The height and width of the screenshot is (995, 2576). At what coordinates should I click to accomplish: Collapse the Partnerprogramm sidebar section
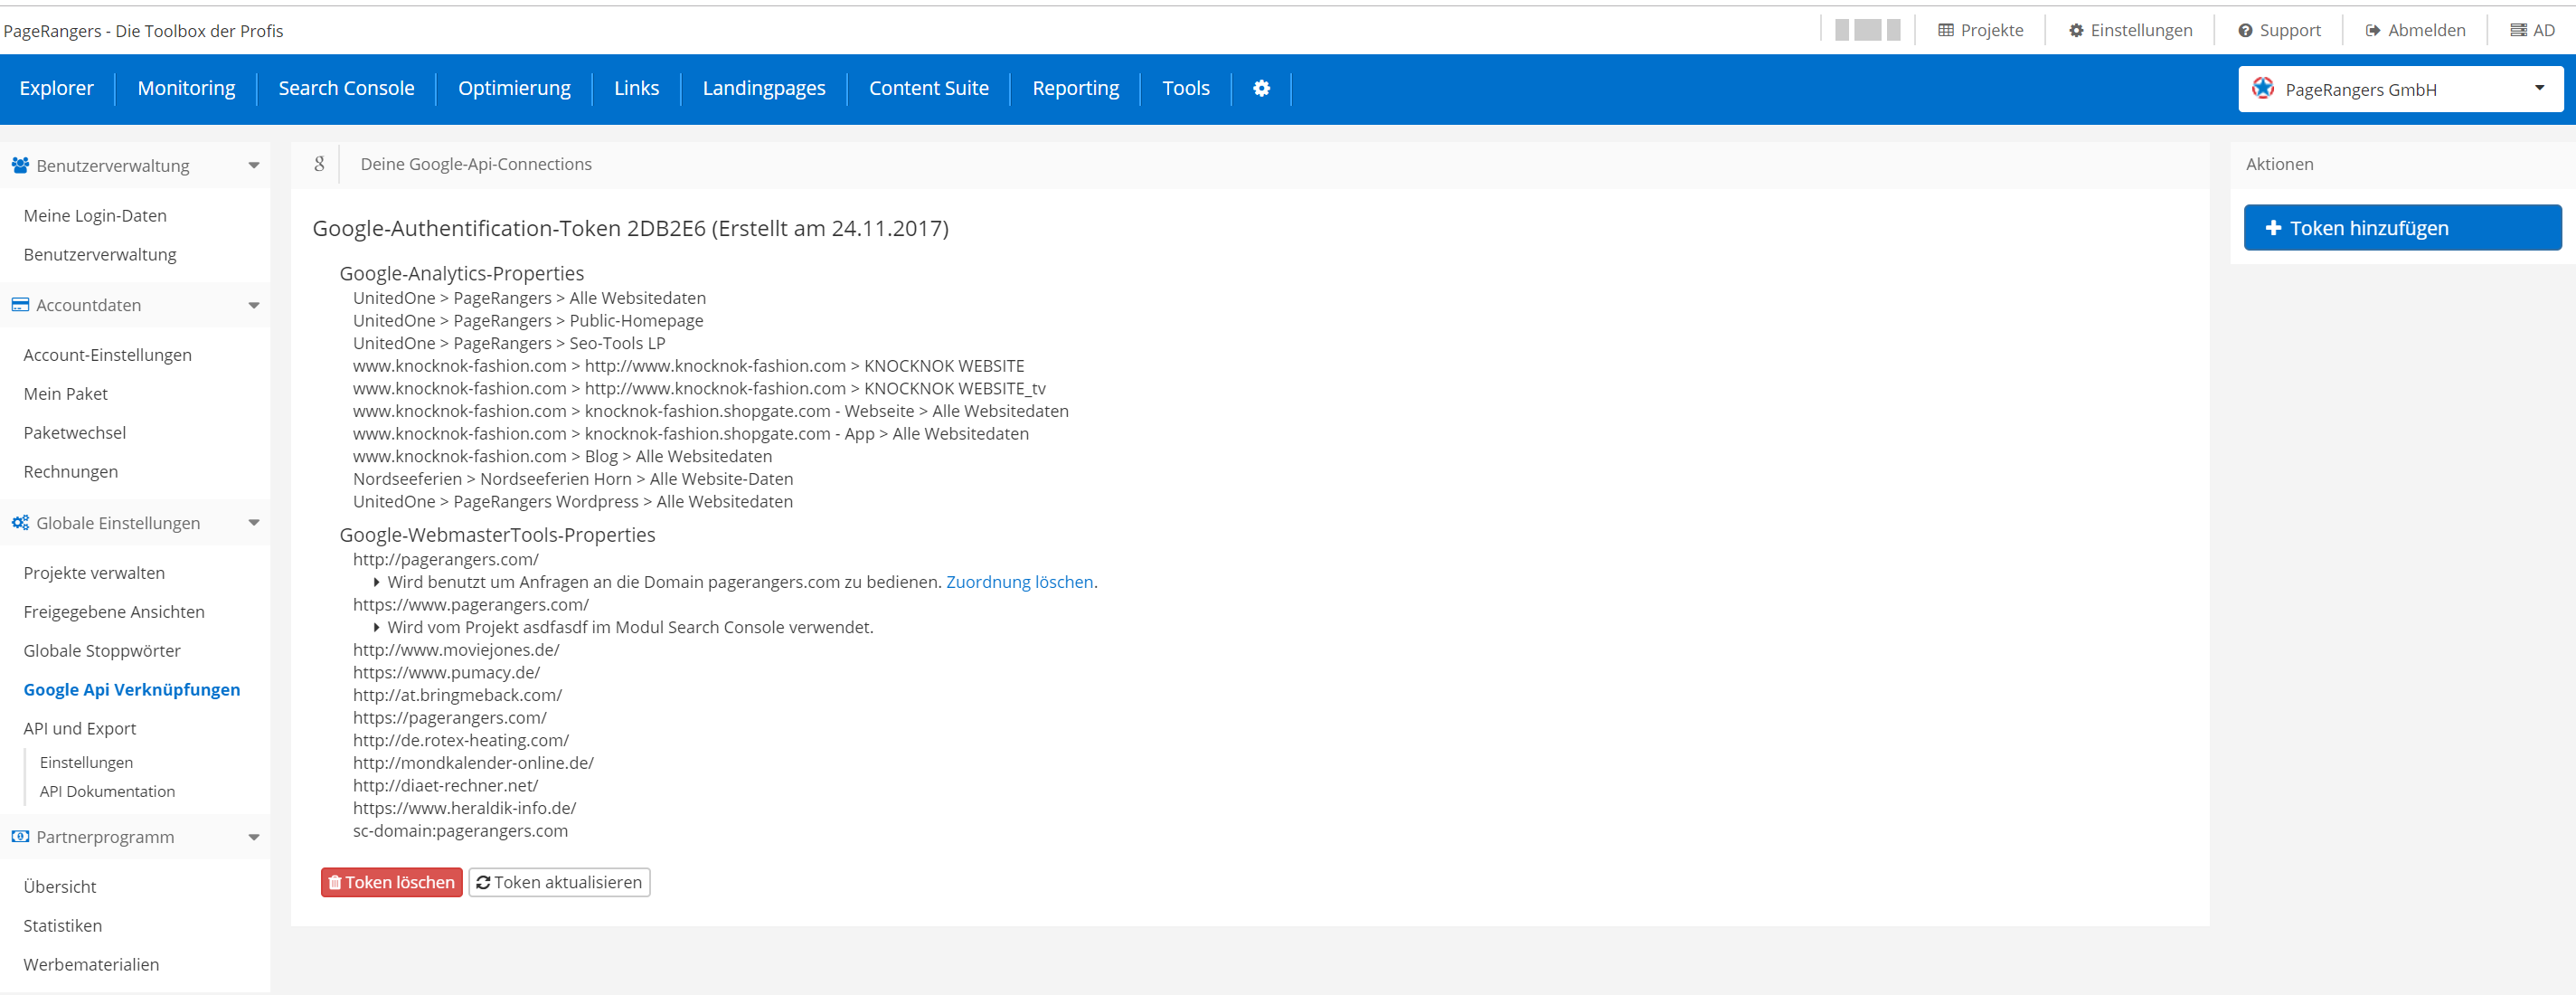(254, 838)
